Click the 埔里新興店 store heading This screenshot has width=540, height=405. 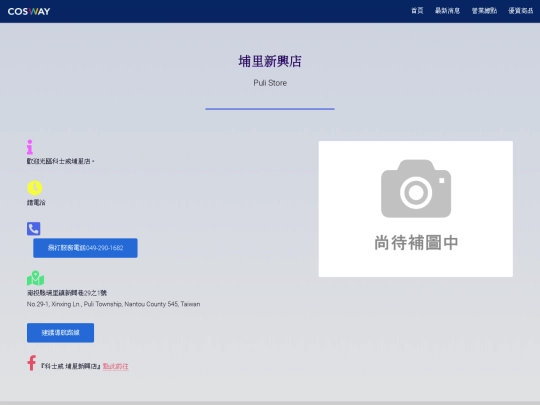(x=270, y=61)
